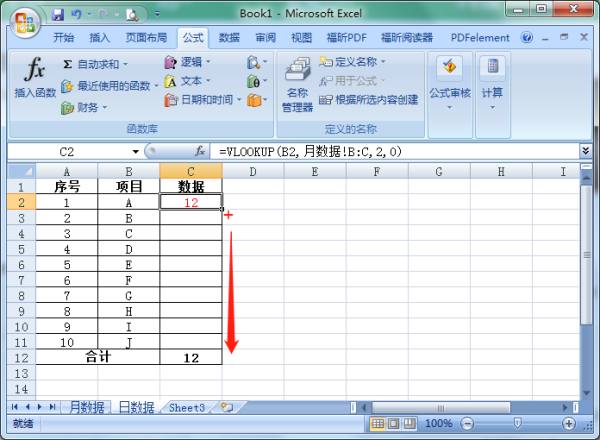
Task: Open the View (视图) ribbon tab
Action: [302, 37]
